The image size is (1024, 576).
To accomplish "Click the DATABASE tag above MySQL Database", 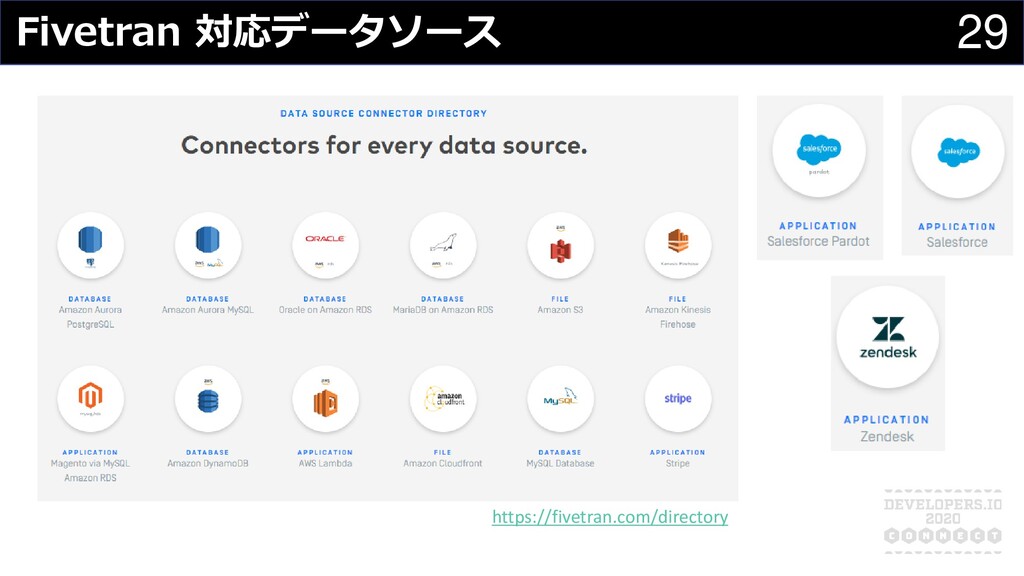I will [560, 453].
